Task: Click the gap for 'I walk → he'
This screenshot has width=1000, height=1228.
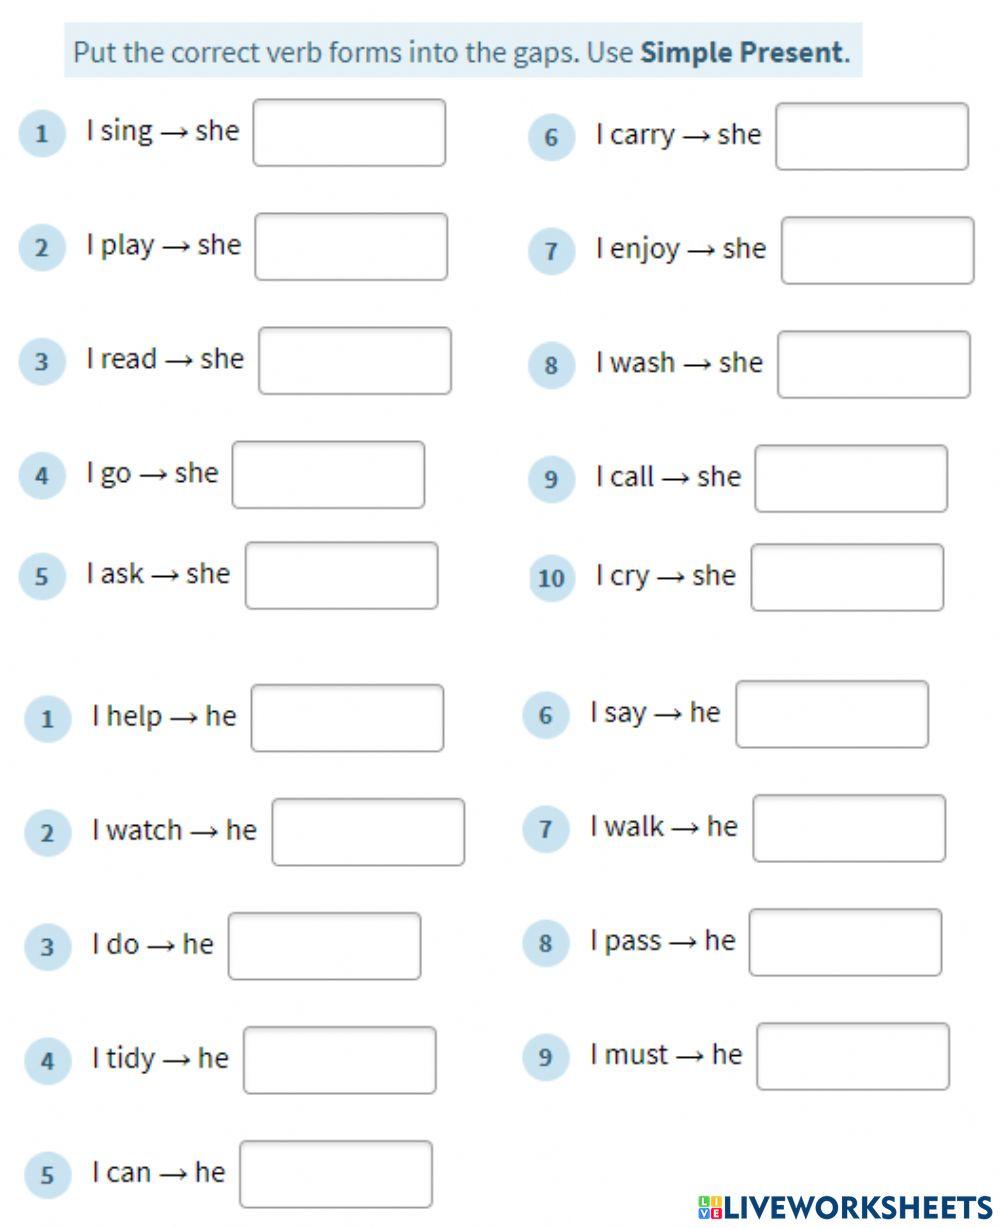Action: click(x=849, y=828)
